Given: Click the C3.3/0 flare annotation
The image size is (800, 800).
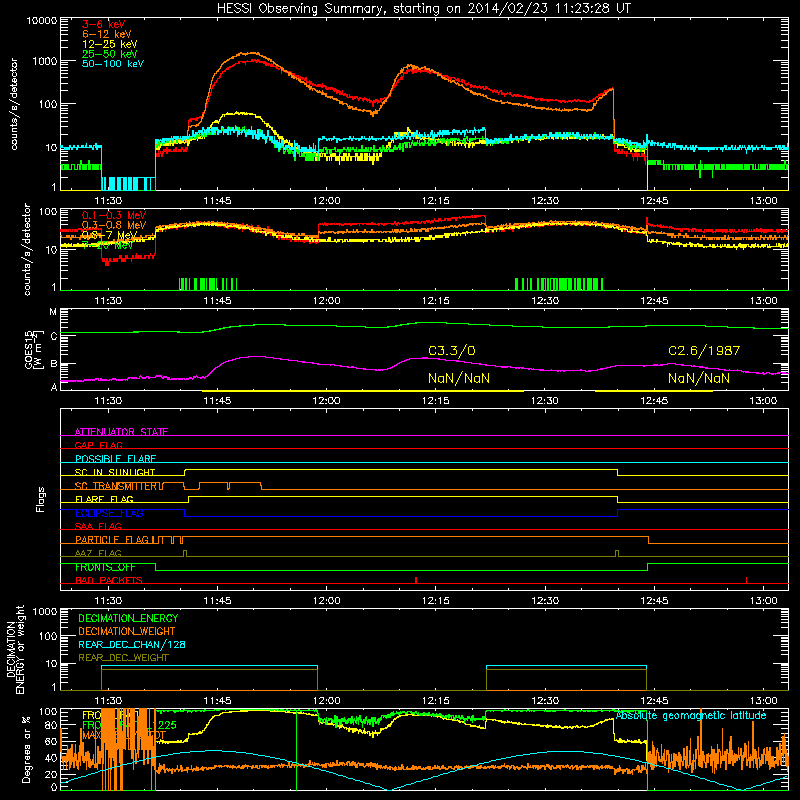Looking at the screenshot, I should click(452, 351).
